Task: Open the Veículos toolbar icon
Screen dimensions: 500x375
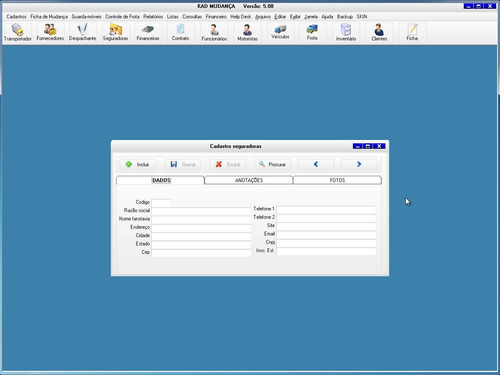Action: [x=280, y=32]
